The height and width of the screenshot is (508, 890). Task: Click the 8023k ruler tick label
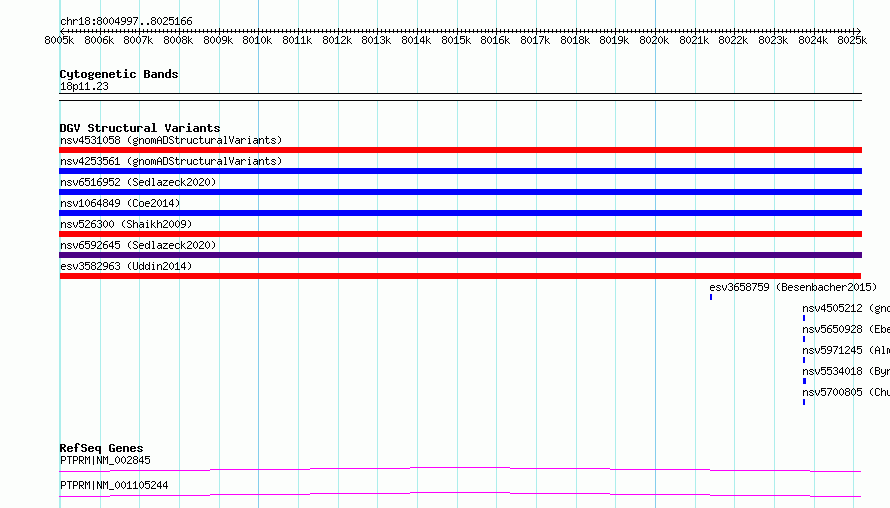coord(773,40)
